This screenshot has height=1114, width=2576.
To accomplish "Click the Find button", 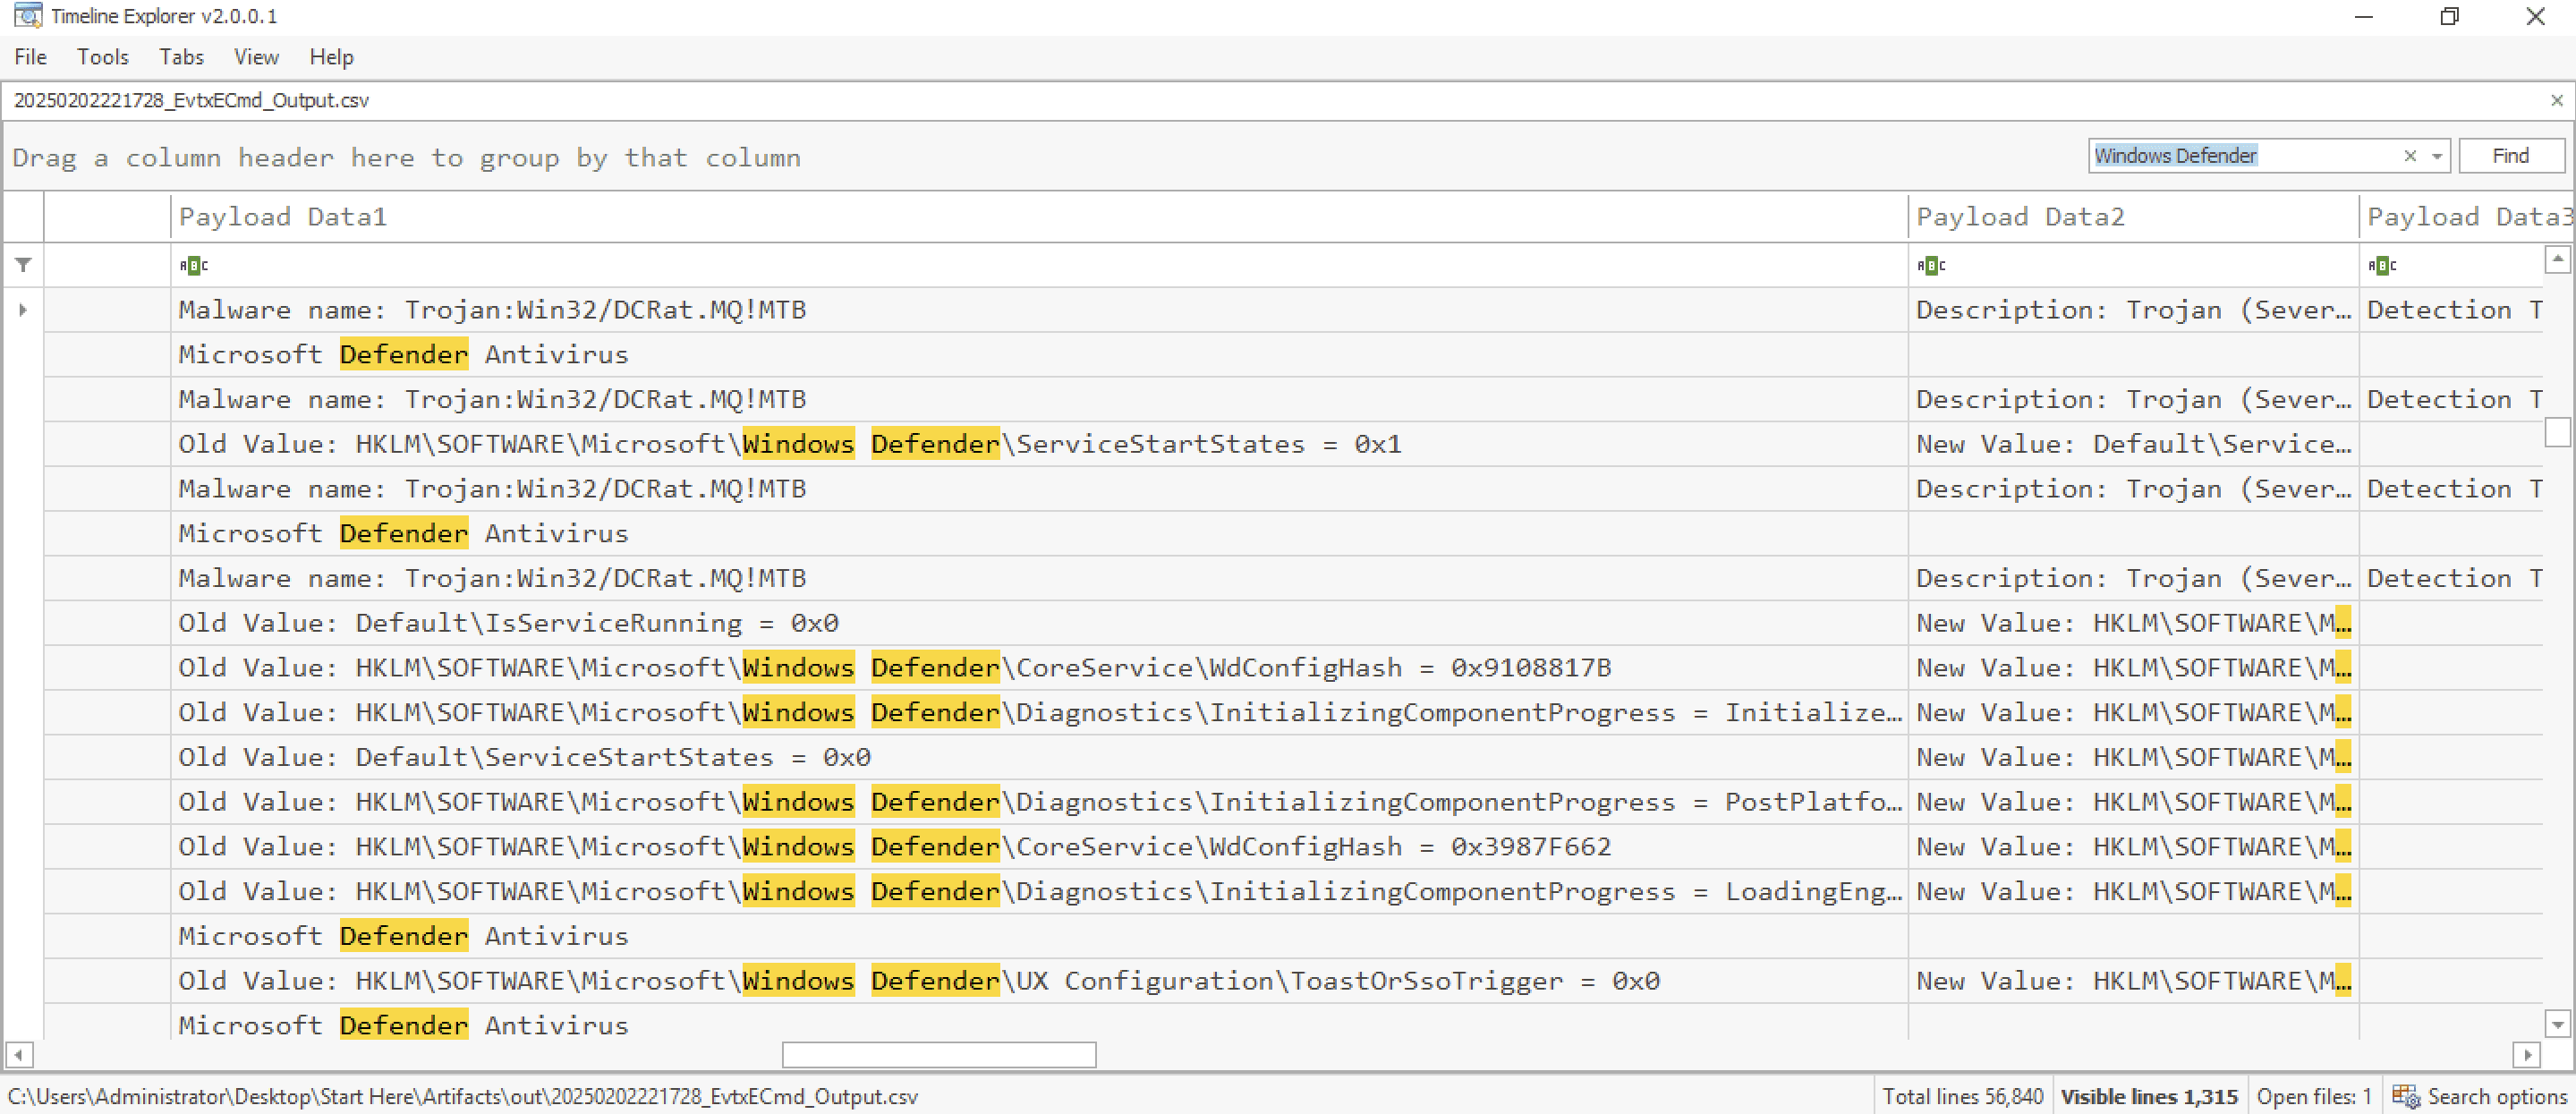I will pyautogui.click(x=2510, y=156).
